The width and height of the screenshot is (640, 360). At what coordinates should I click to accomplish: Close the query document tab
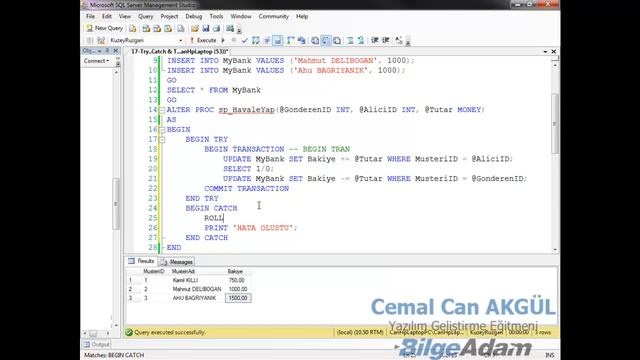pos(554,51)
